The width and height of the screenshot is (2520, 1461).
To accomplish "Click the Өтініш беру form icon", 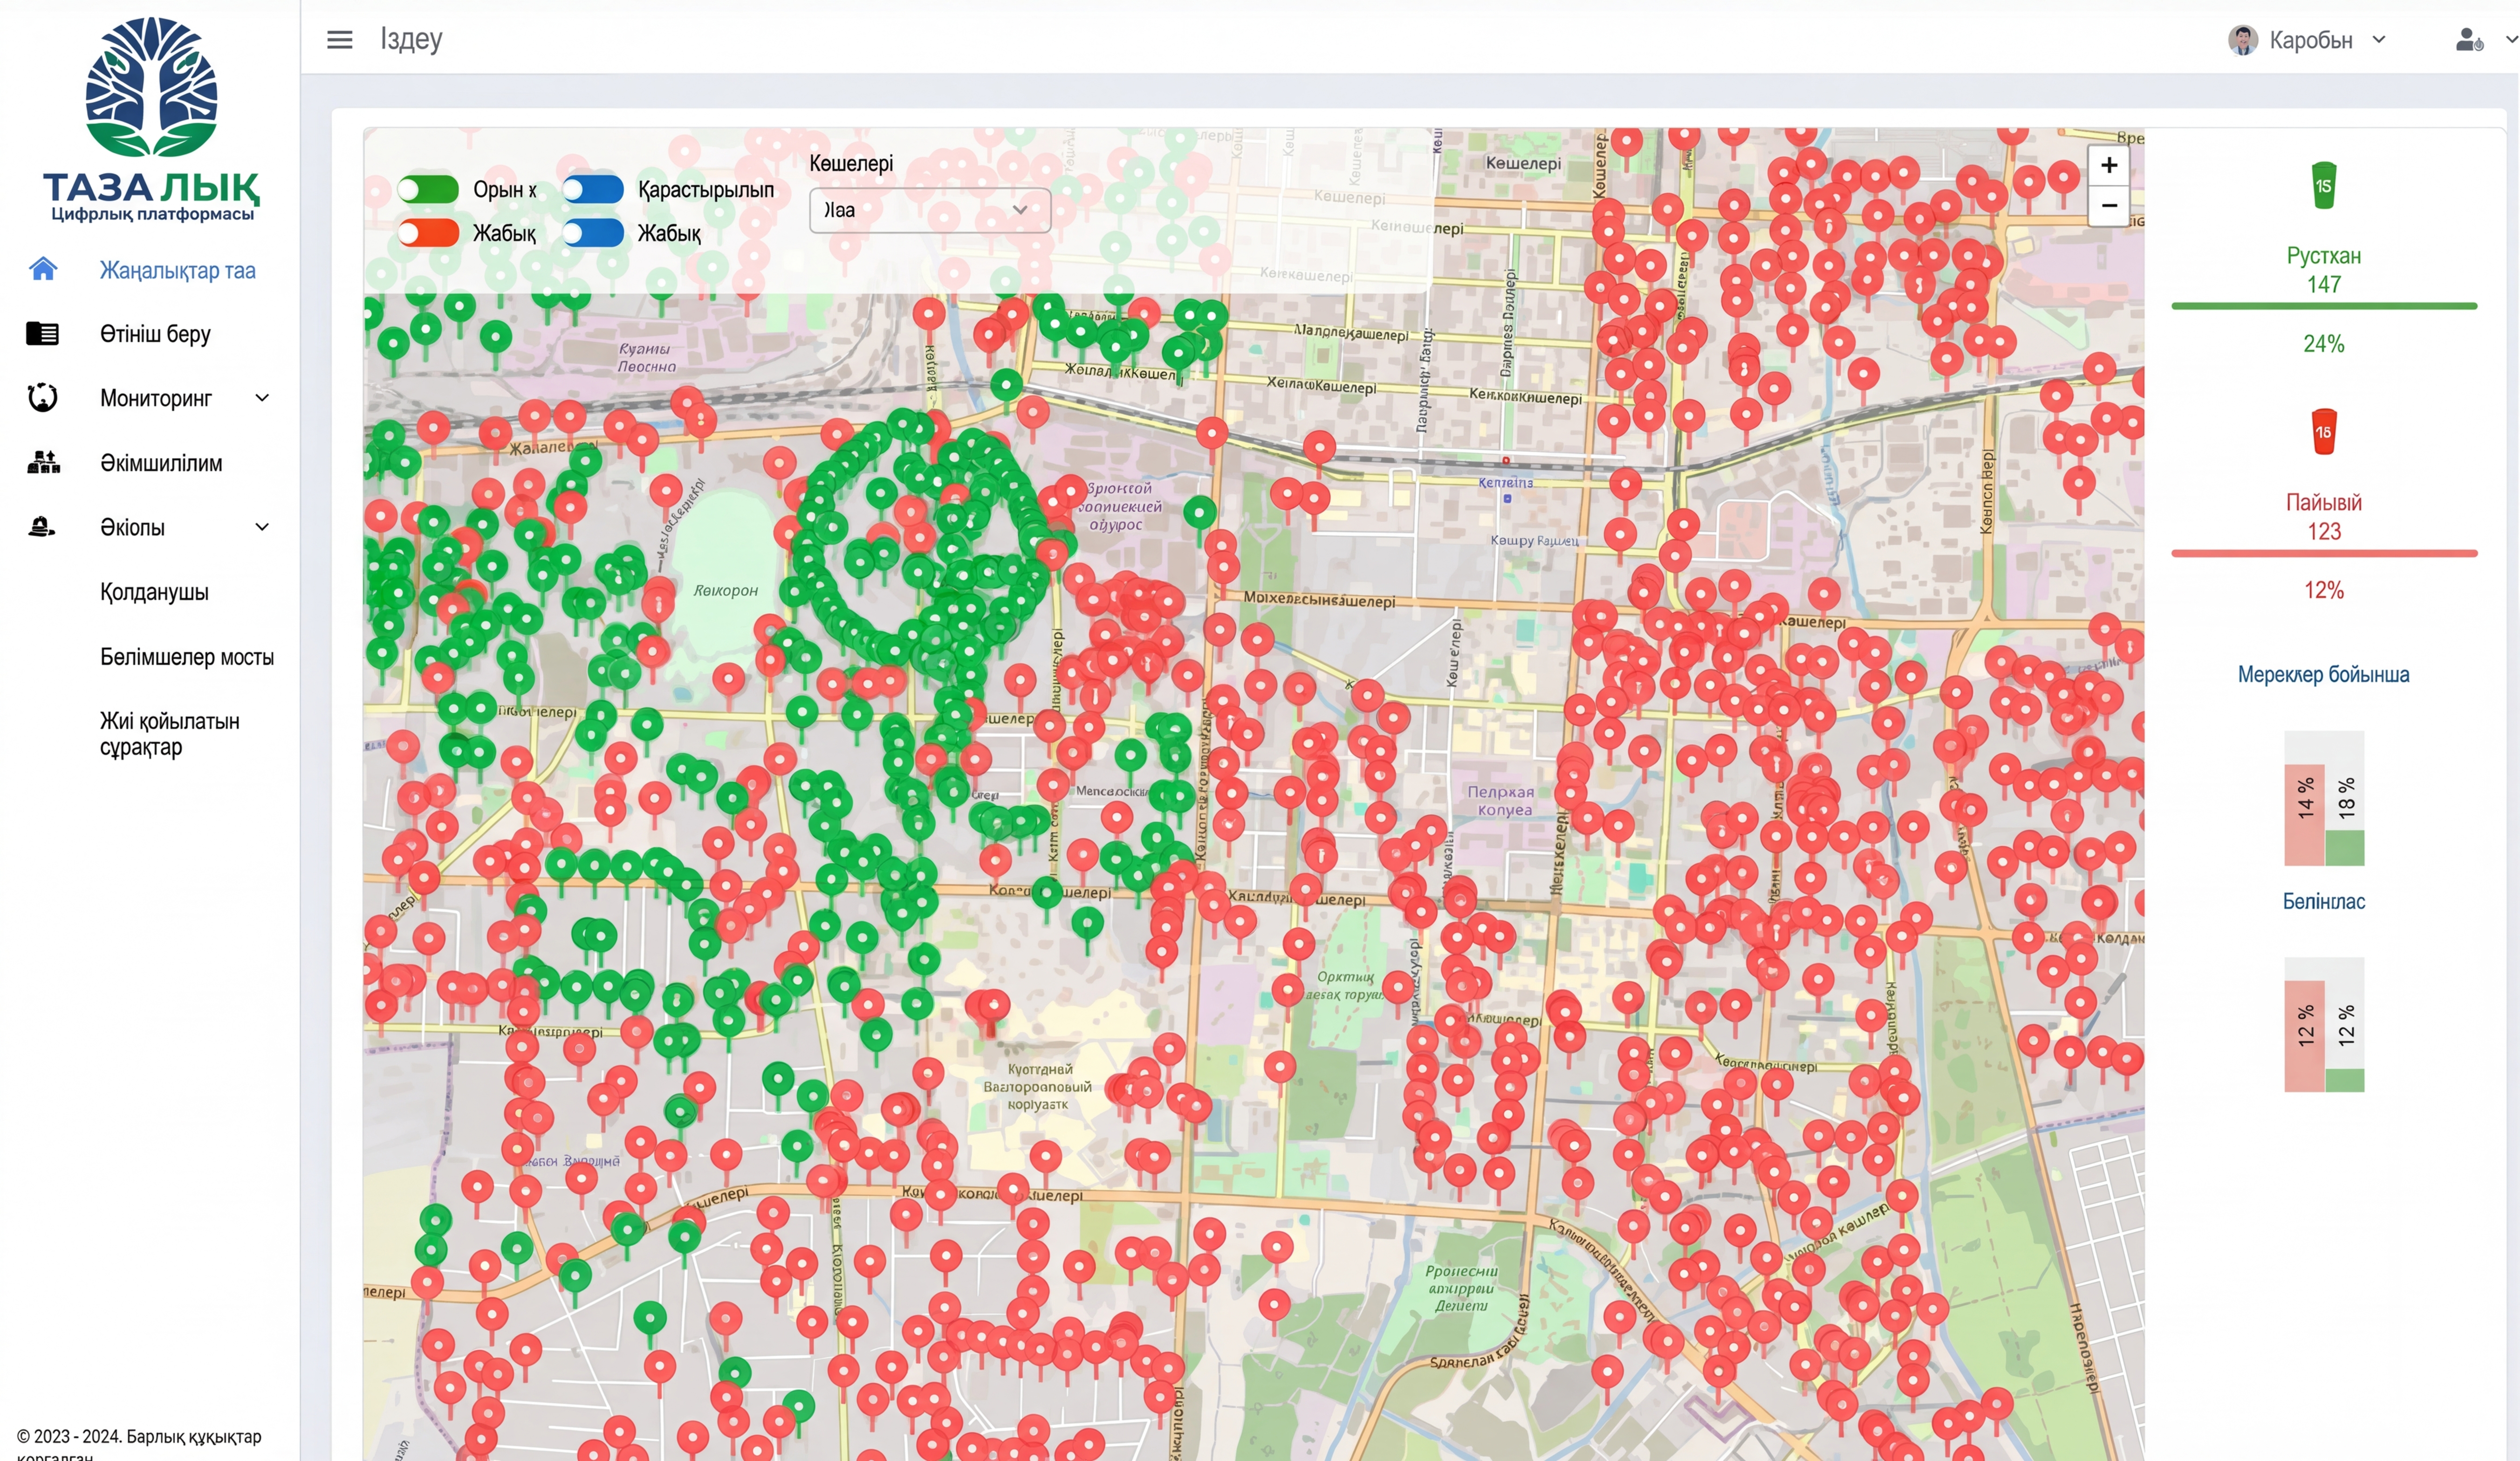I will click(x=42, y=333).
